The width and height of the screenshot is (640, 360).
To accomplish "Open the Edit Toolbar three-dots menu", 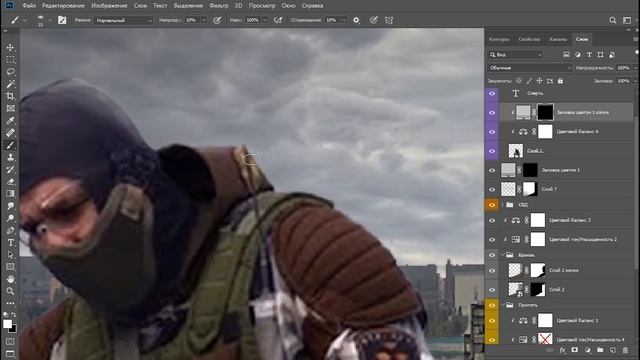I will click(10, 303).
